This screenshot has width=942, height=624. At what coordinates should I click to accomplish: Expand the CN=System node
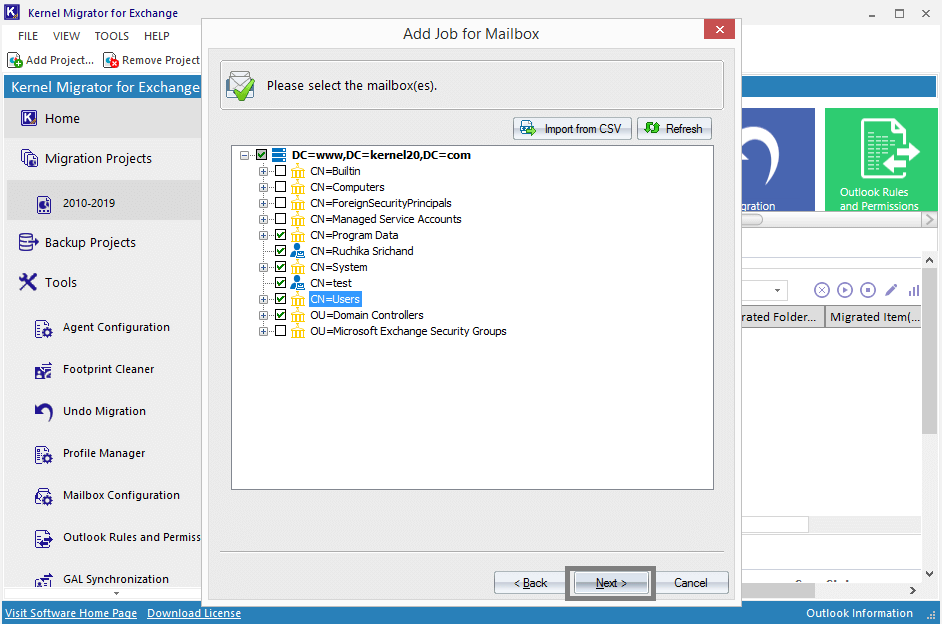click(x=263, y=267)
